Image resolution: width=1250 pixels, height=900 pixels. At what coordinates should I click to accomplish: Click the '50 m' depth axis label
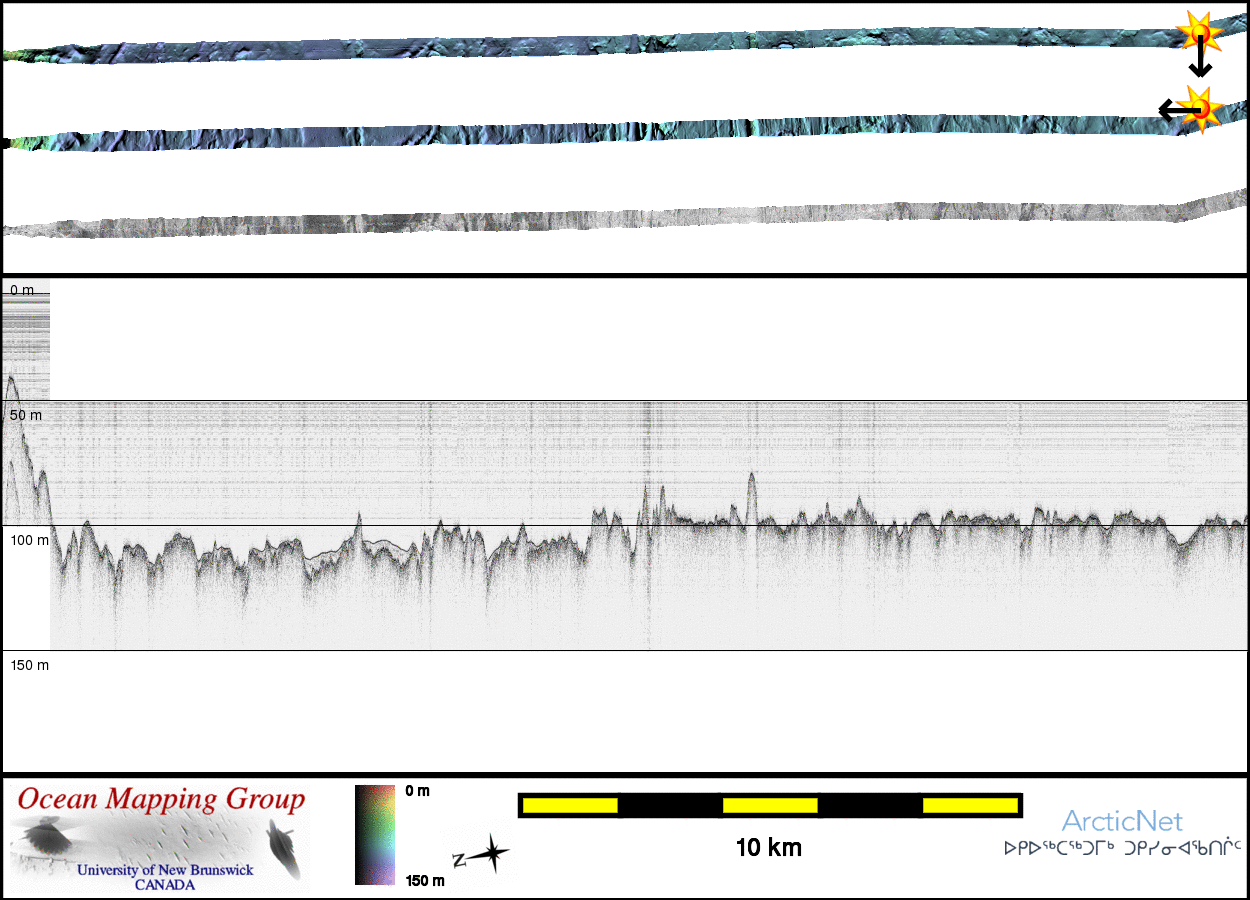(26, 415)
